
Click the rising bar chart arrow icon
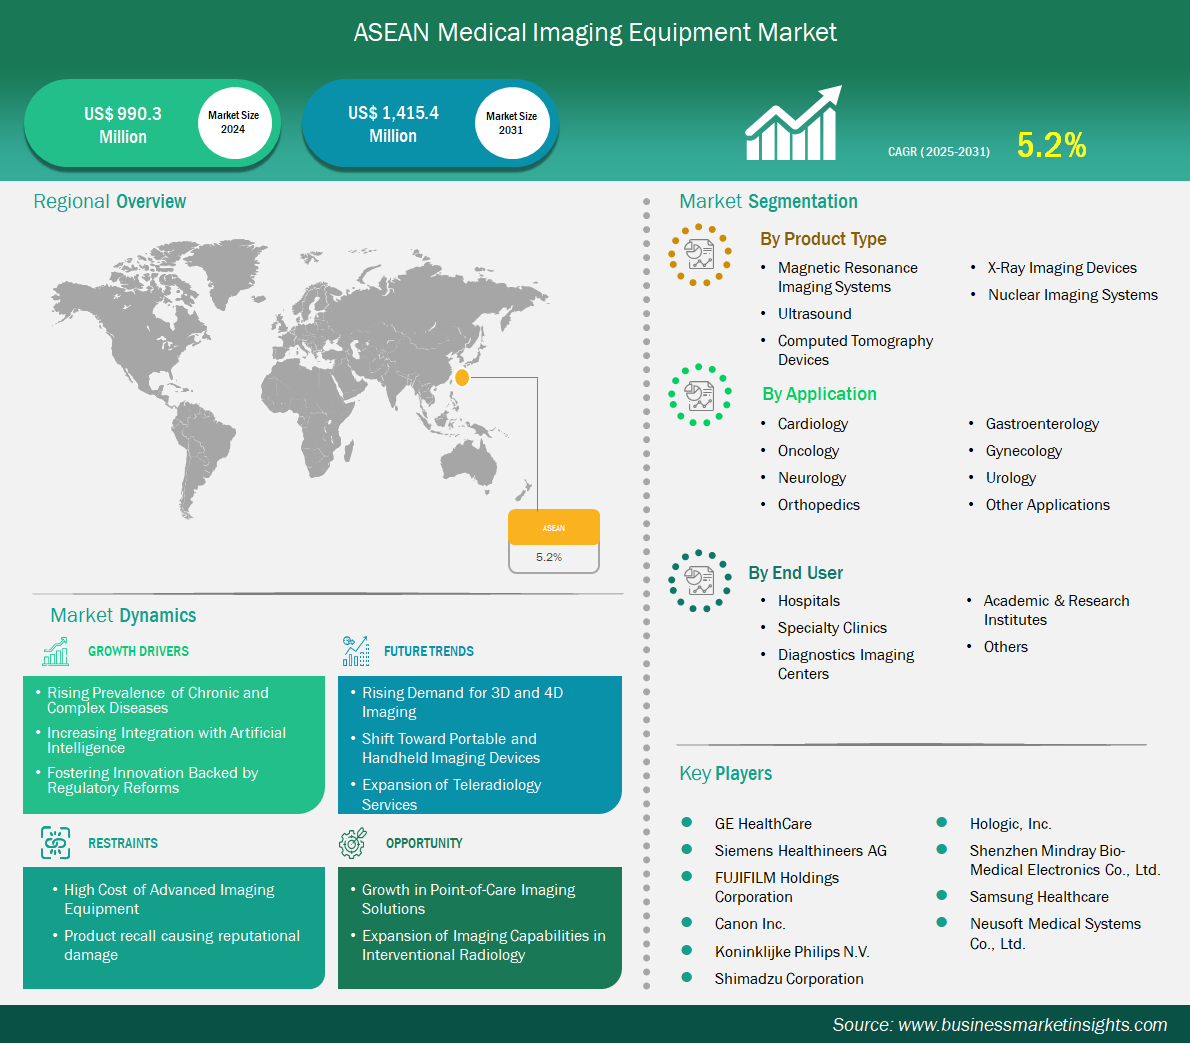click(793, 123)
